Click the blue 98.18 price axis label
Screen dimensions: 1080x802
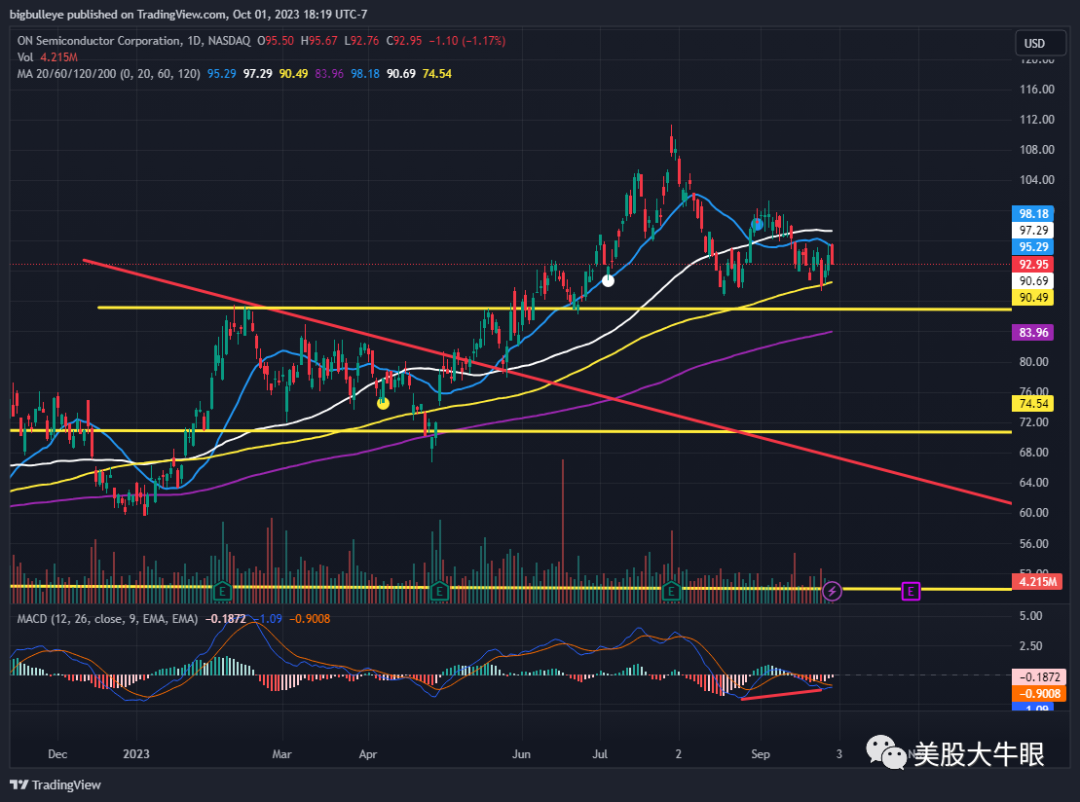pos(1033,214)
